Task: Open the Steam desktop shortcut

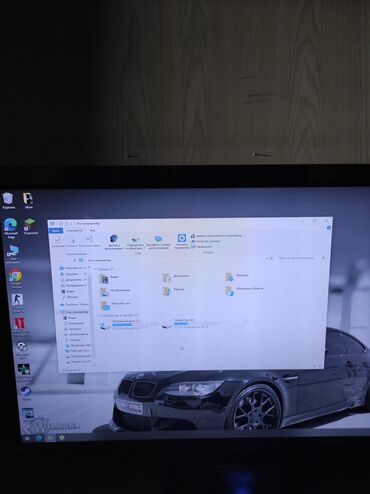Action: (x=26, y=393)
